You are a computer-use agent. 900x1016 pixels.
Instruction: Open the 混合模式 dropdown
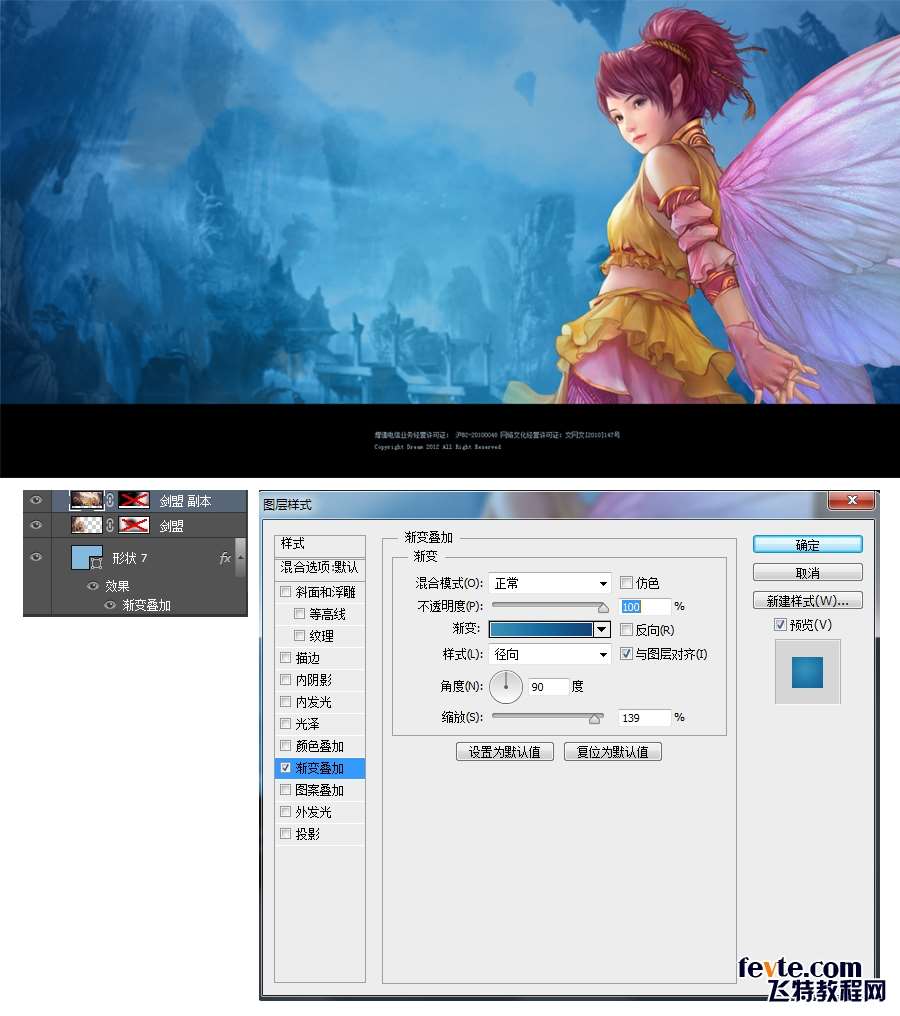pos(549,583)
